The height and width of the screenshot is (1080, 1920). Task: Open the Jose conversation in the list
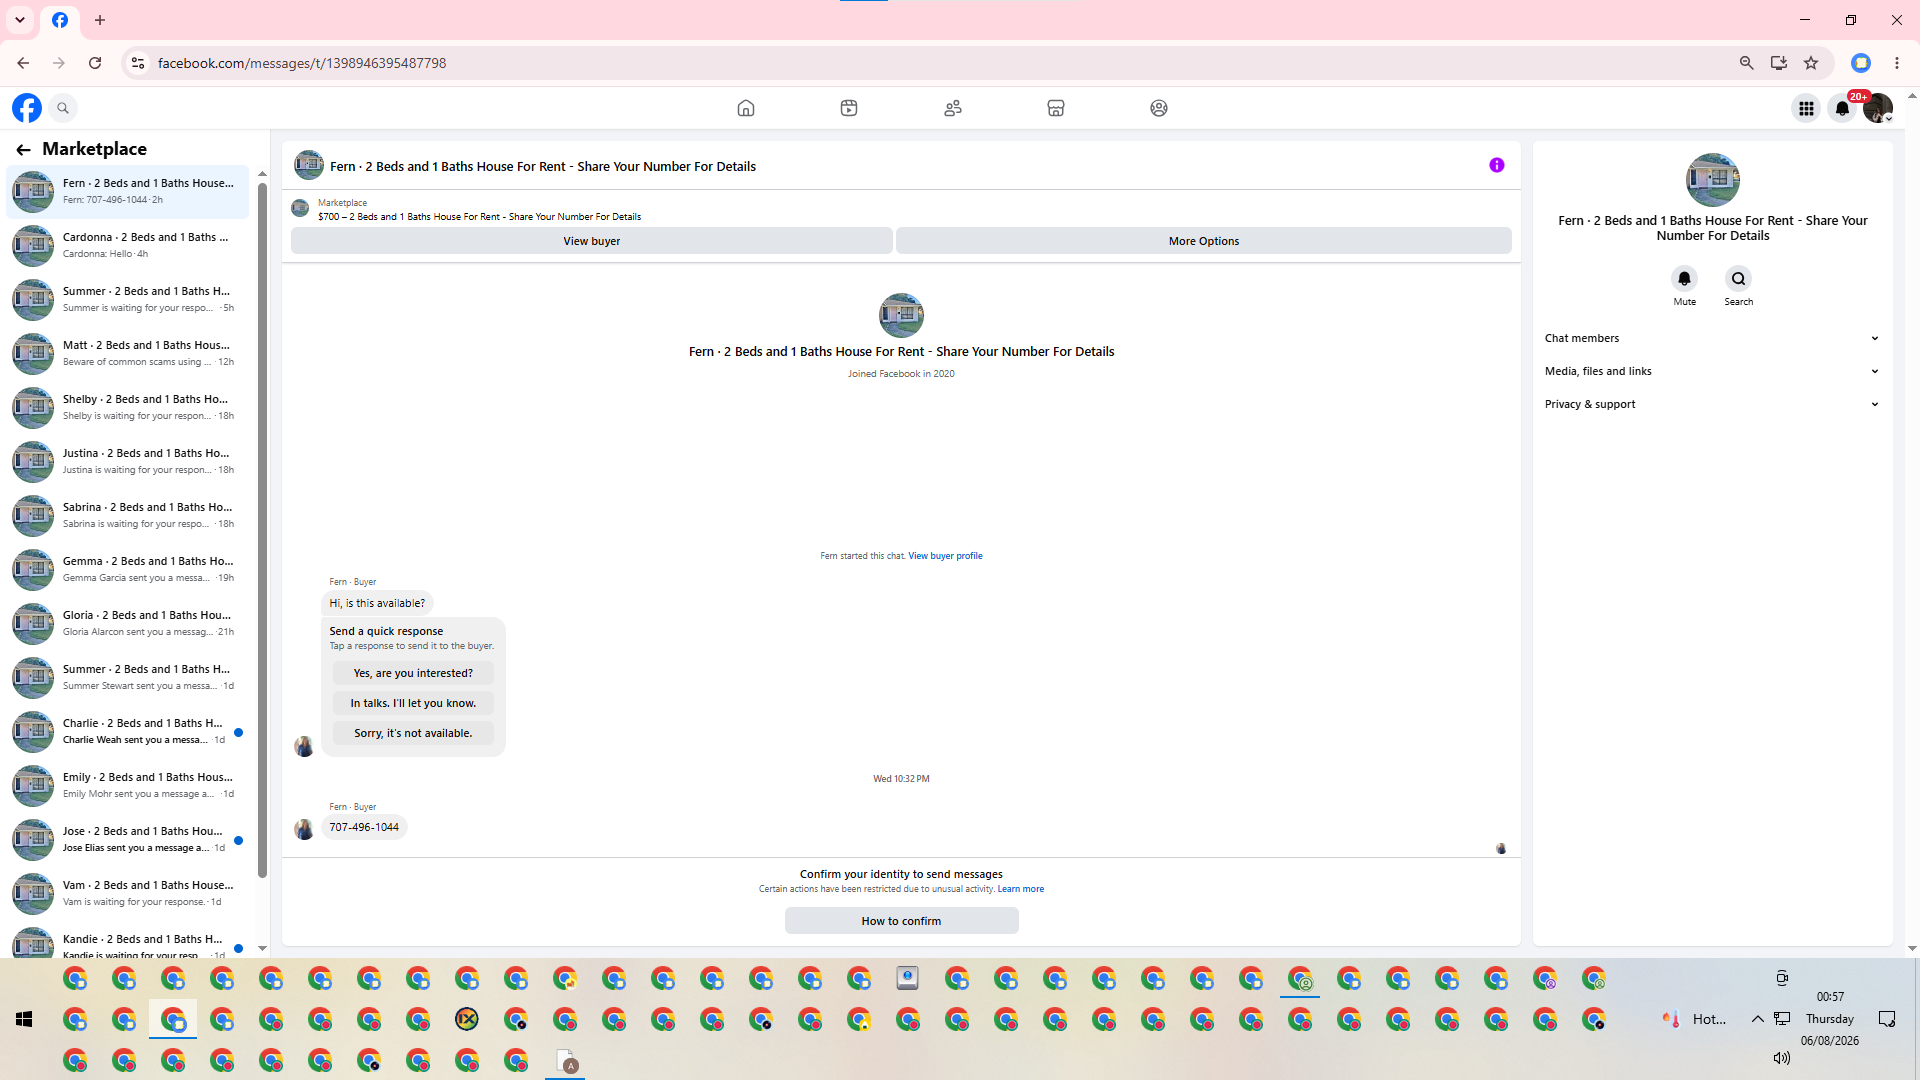[128, 840]
